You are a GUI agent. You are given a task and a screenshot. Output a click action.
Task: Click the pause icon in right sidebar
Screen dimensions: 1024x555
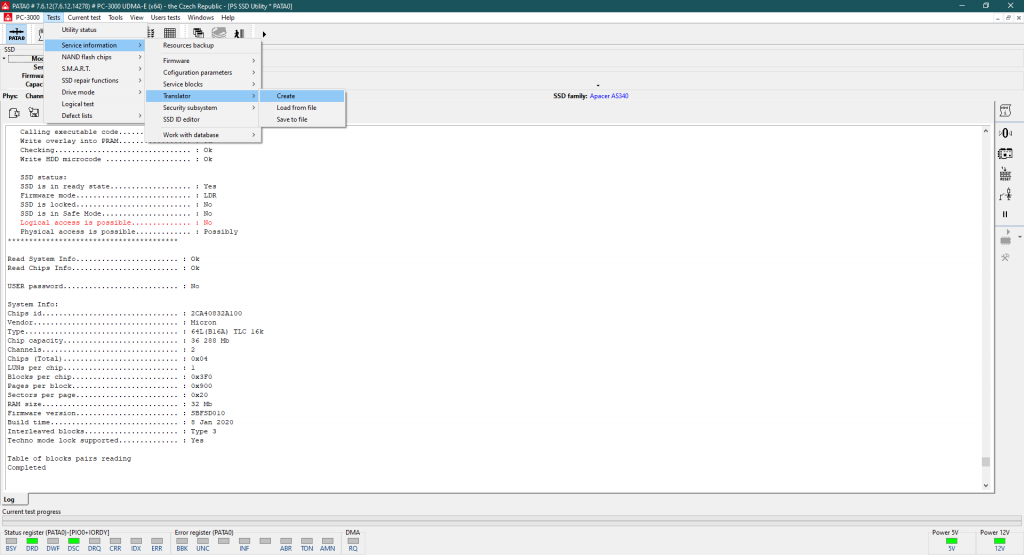[x=1005, y=214]
